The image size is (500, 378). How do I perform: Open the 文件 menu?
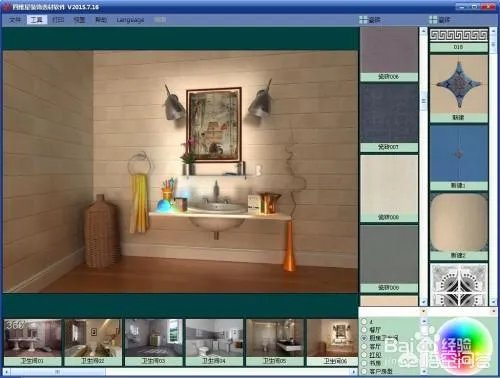tap(15, 20)
